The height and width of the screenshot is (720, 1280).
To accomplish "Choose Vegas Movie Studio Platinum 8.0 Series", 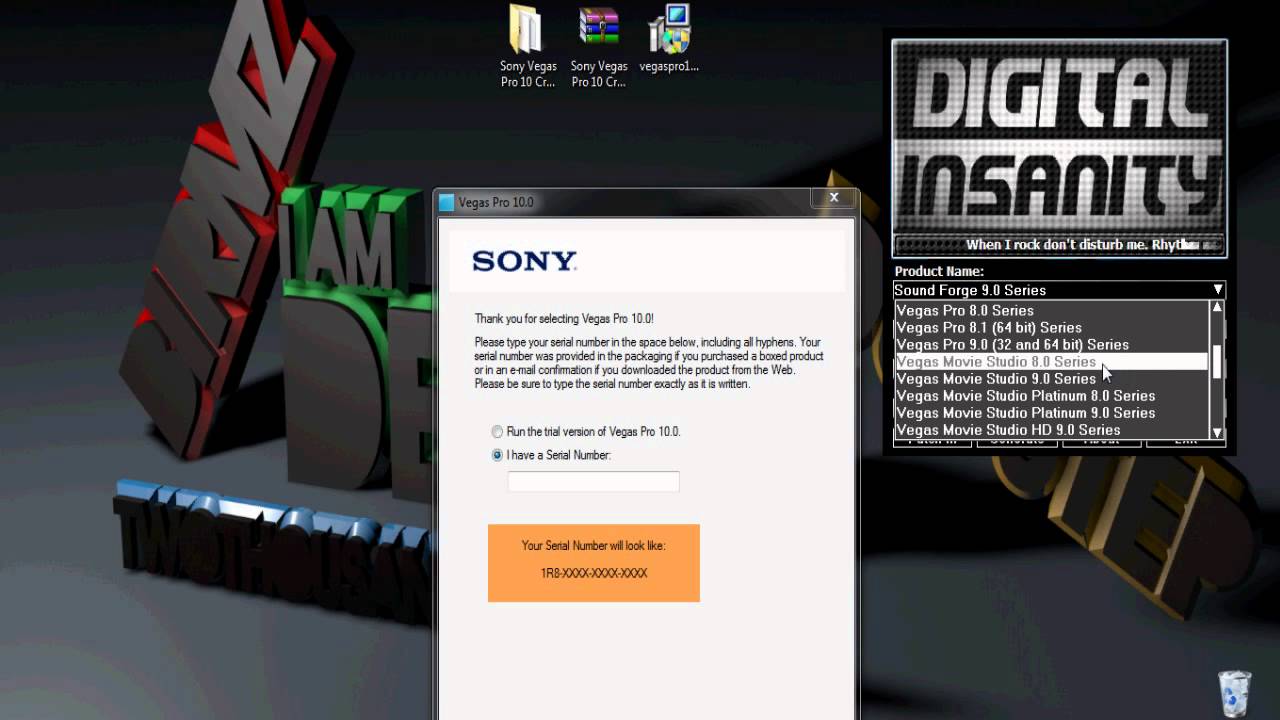I will tap(1051, 395).
